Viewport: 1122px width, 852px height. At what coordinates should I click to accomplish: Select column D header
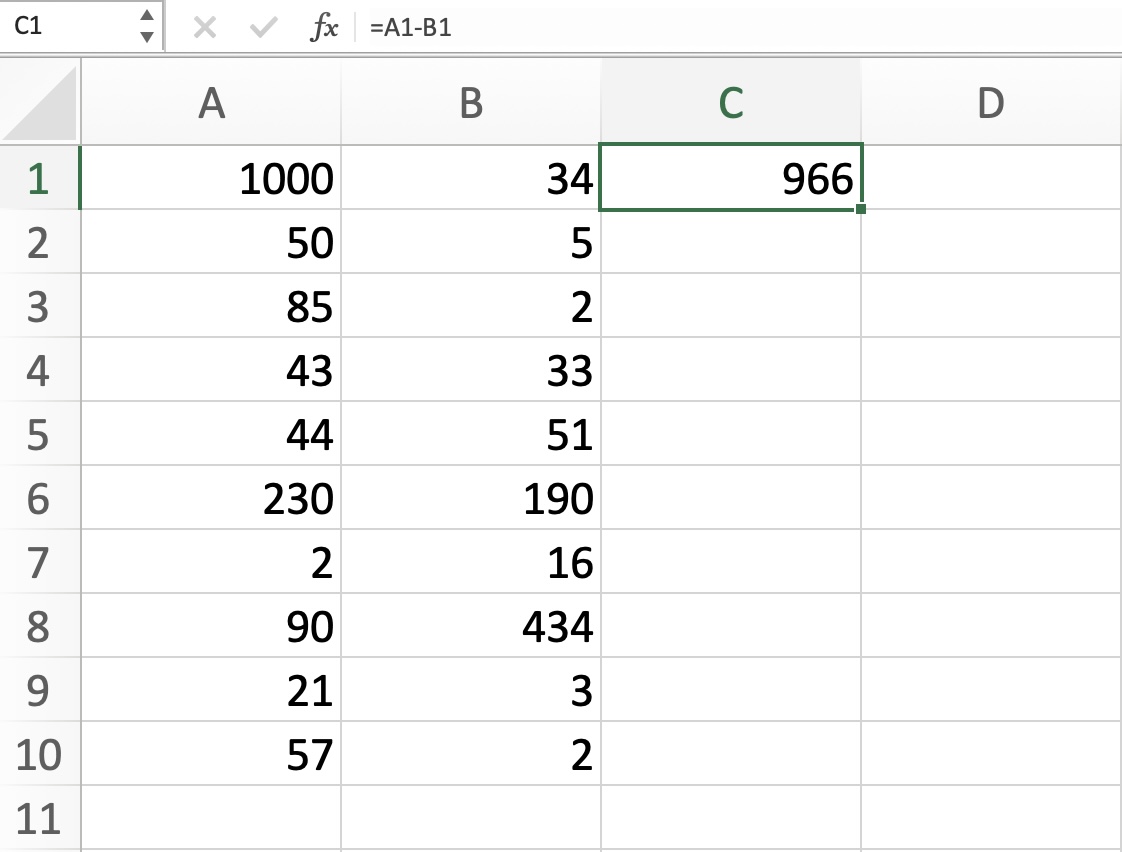pyautogui.click(x=991, y=102)
